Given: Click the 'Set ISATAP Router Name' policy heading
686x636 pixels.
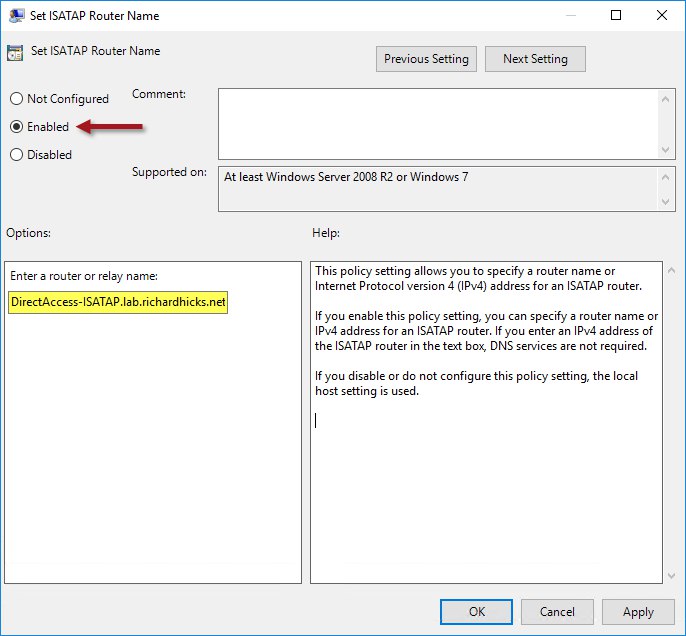Looking at the screenshot, I should (x=95, y=51).
